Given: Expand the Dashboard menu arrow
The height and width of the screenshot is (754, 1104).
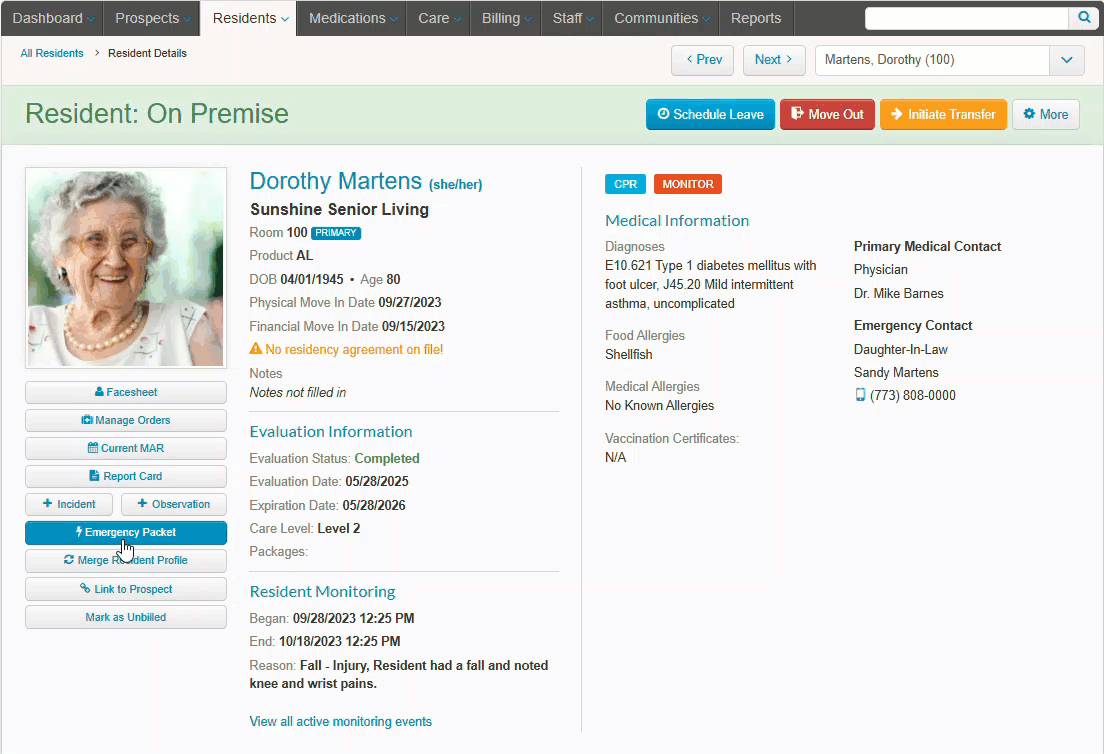Looking at the screenshot, I should click(91, 20).
